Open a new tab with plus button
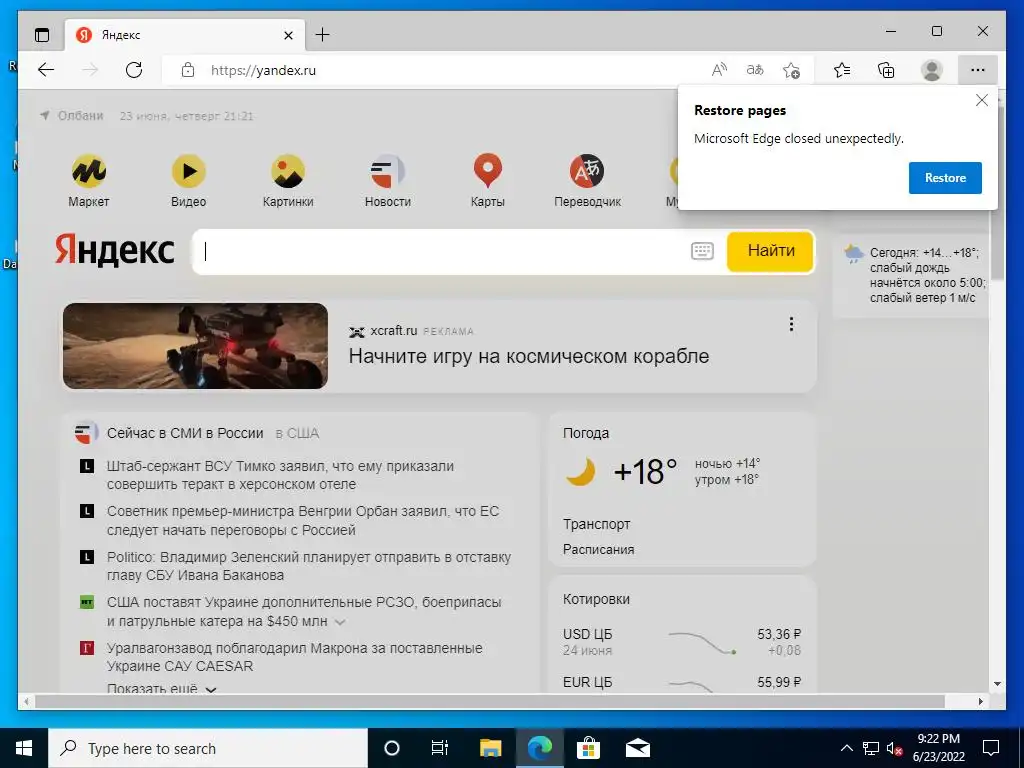 pos(323,35)
